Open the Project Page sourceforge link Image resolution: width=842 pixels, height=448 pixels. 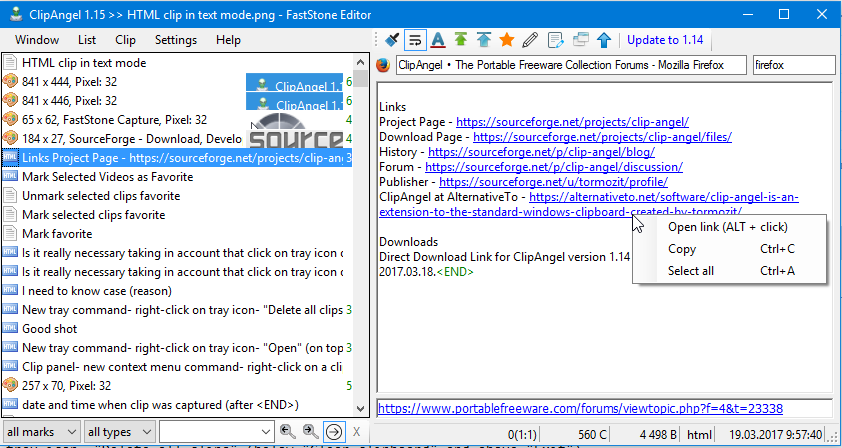coord(572,122)
